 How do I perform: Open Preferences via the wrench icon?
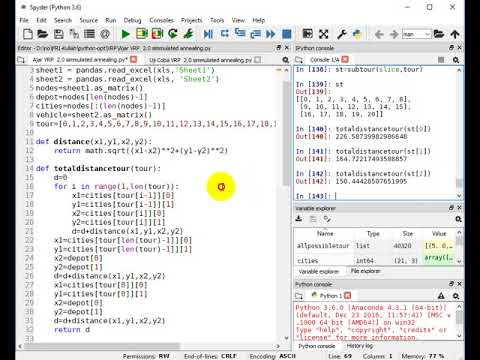(342, 34)
